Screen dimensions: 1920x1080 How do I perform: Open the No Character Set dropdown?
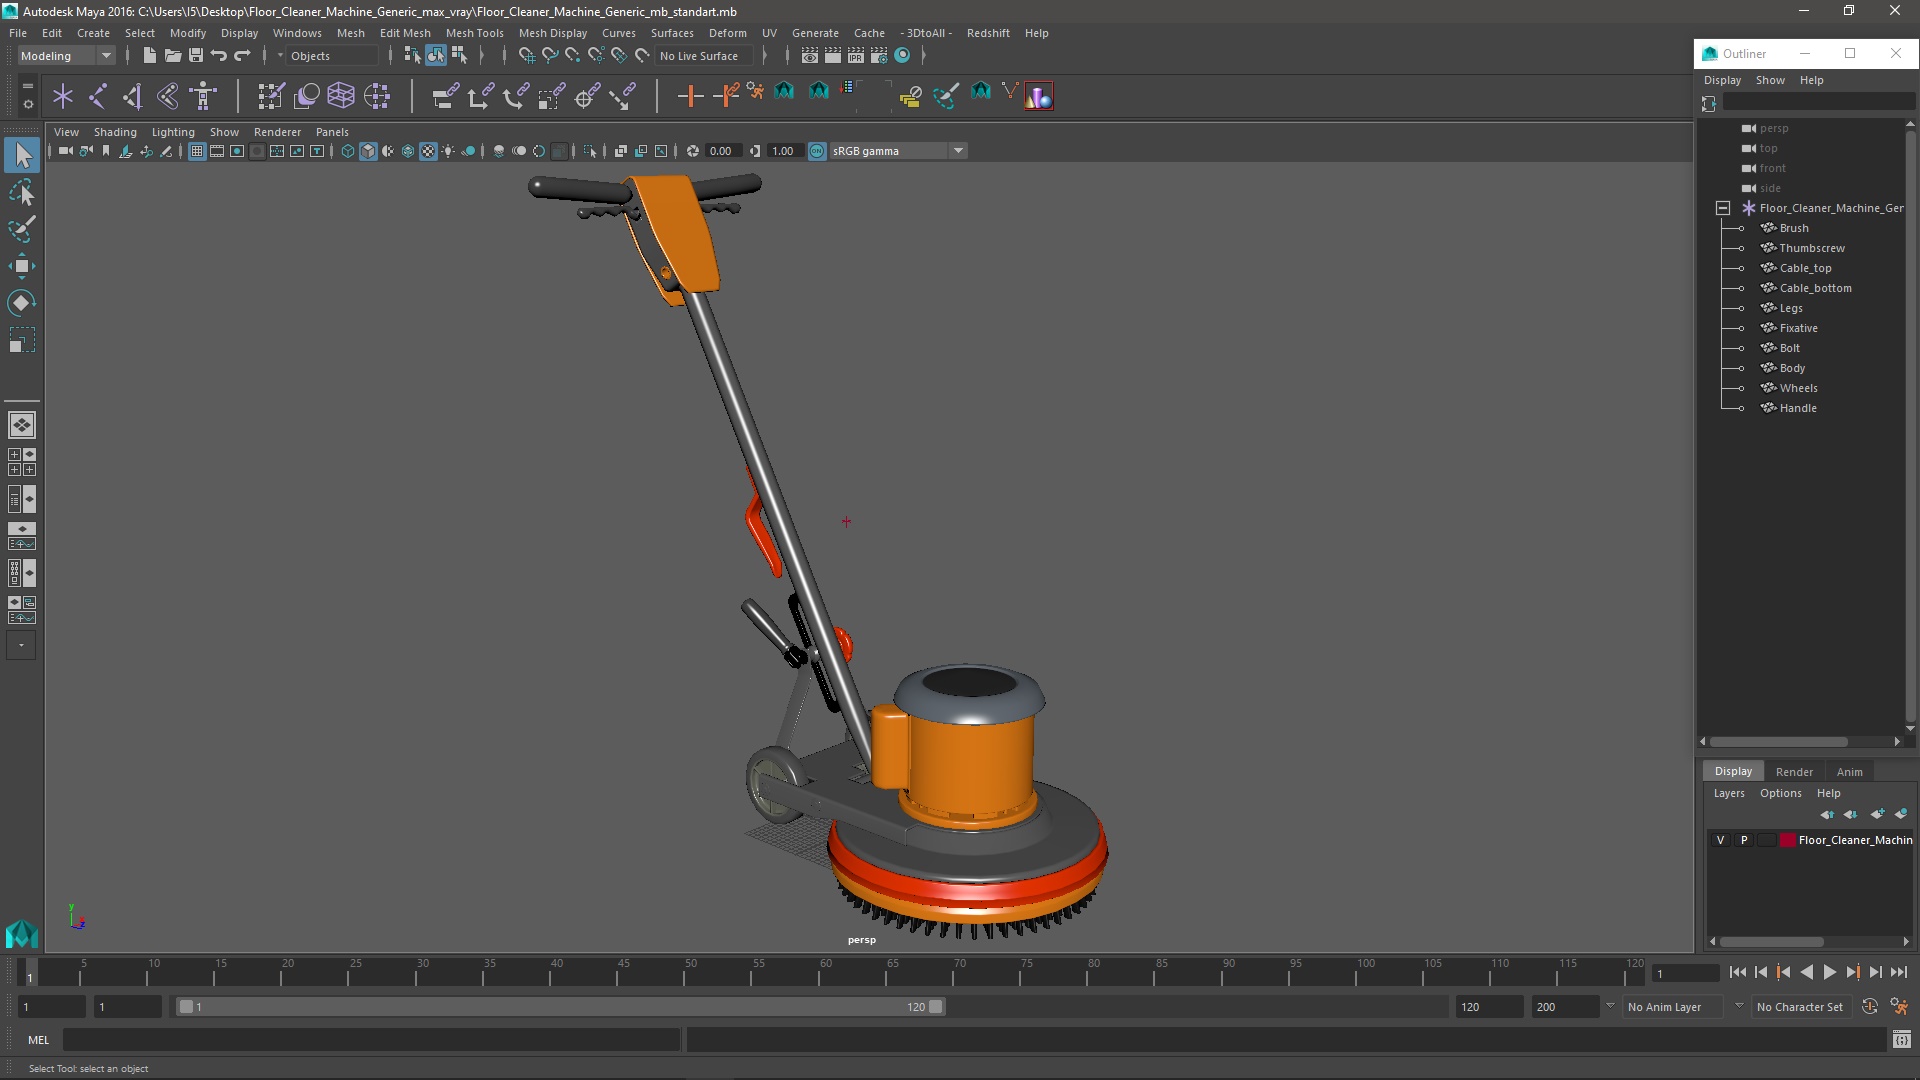1804,1007
